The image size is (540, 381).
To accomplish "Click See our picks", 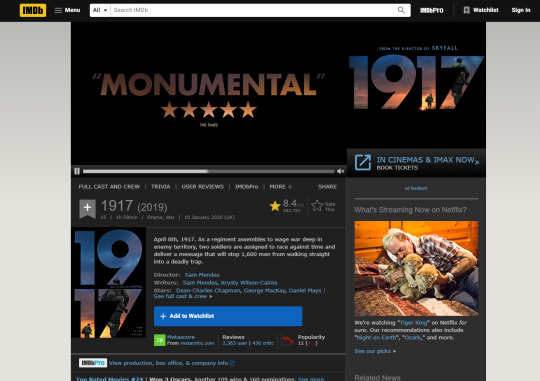I will pos(373,351).
